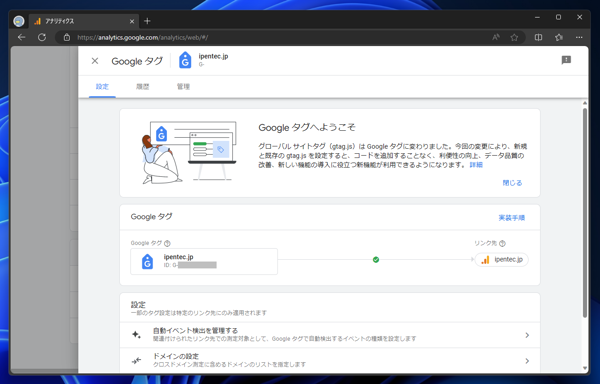Viewport: 600px width, 384px height.
Task: Click help icon next to Google タグ label
Action: tap(167, 243)
